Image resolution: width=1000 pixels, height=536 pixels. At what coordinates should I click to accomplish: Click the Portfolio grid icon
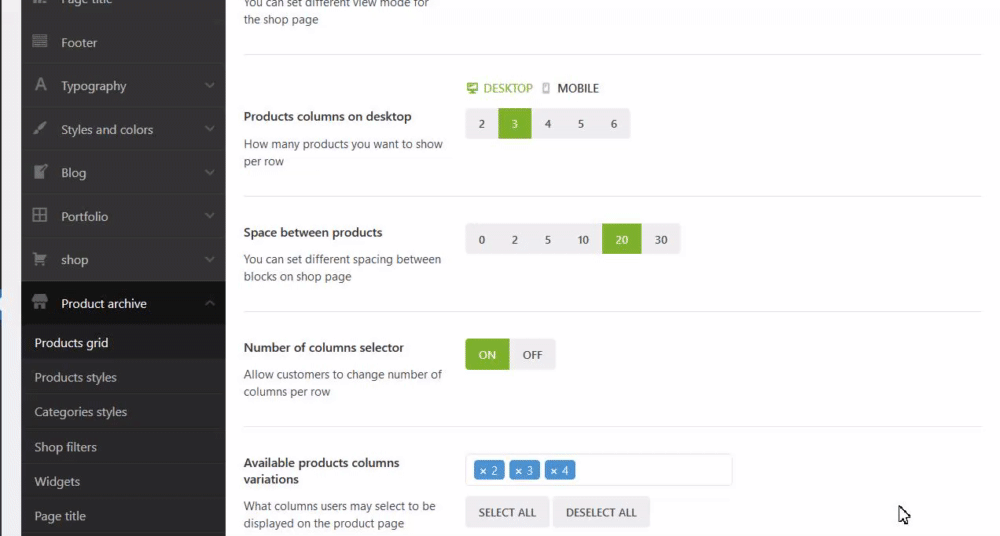click(x=40, y=215)
